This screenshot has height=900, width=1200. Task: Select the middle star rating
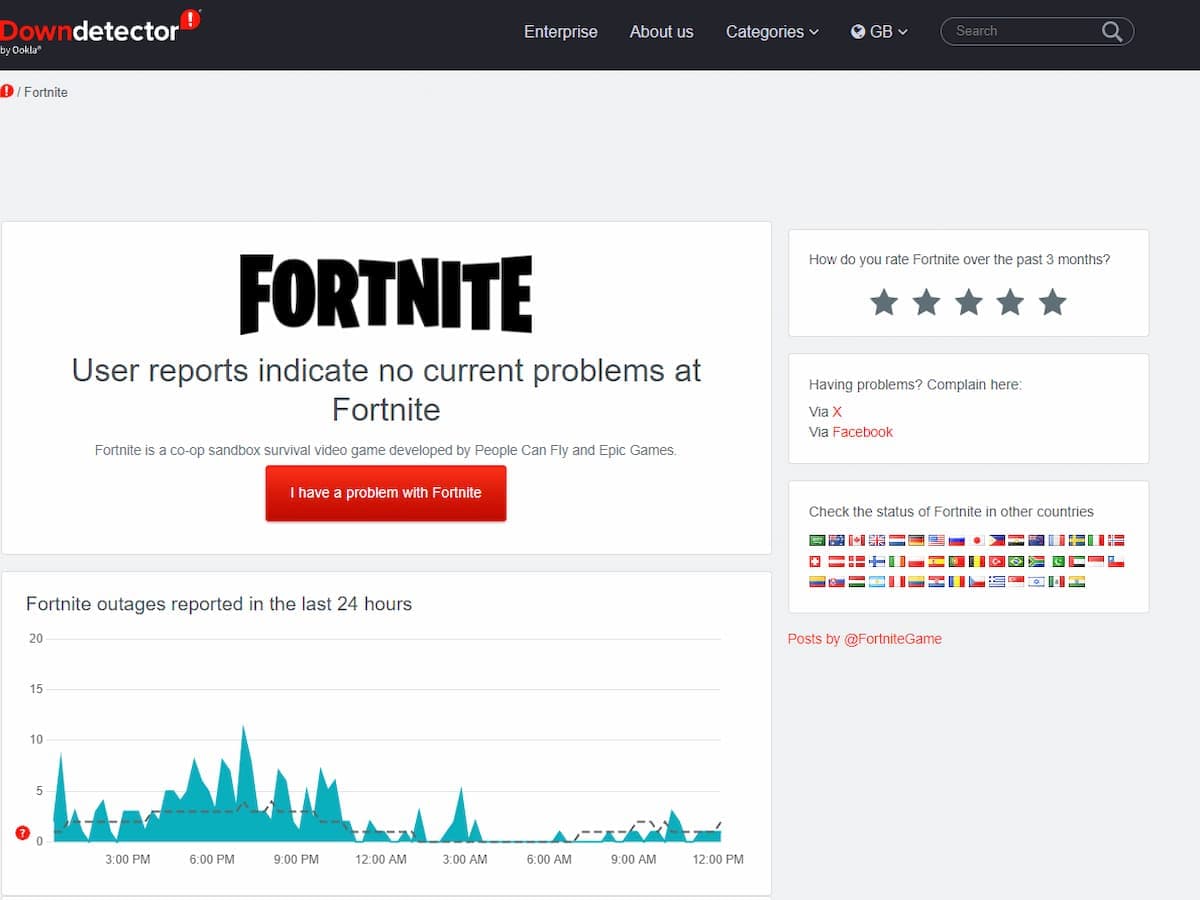[968, 301]
